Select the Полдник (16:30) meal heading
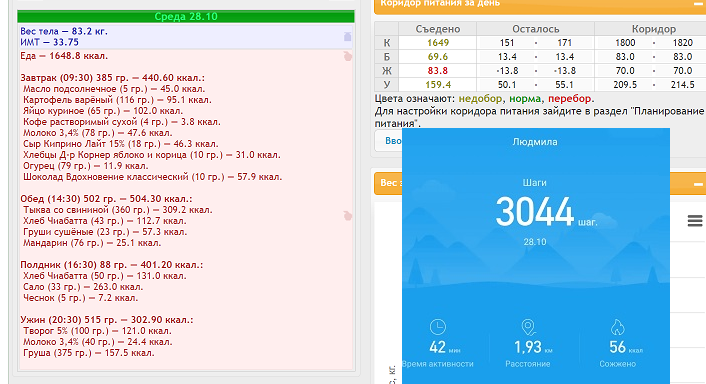706x384 pixels. click(112, 265)
